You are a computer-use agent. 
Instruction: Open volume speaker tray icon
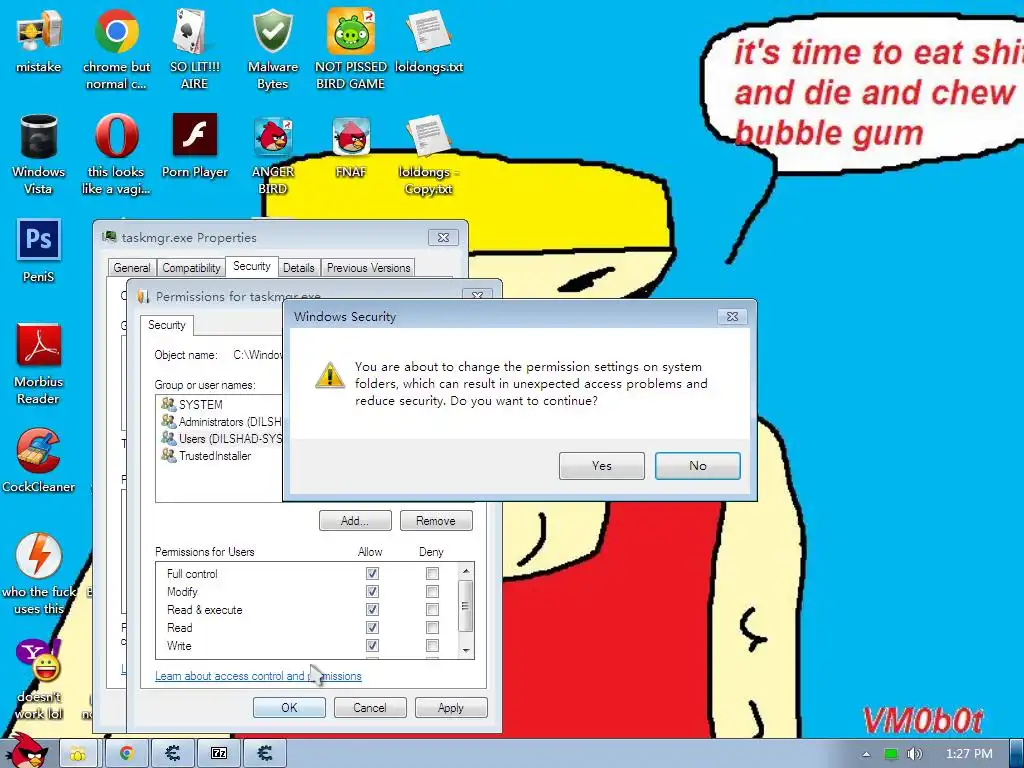pos(914,754)
